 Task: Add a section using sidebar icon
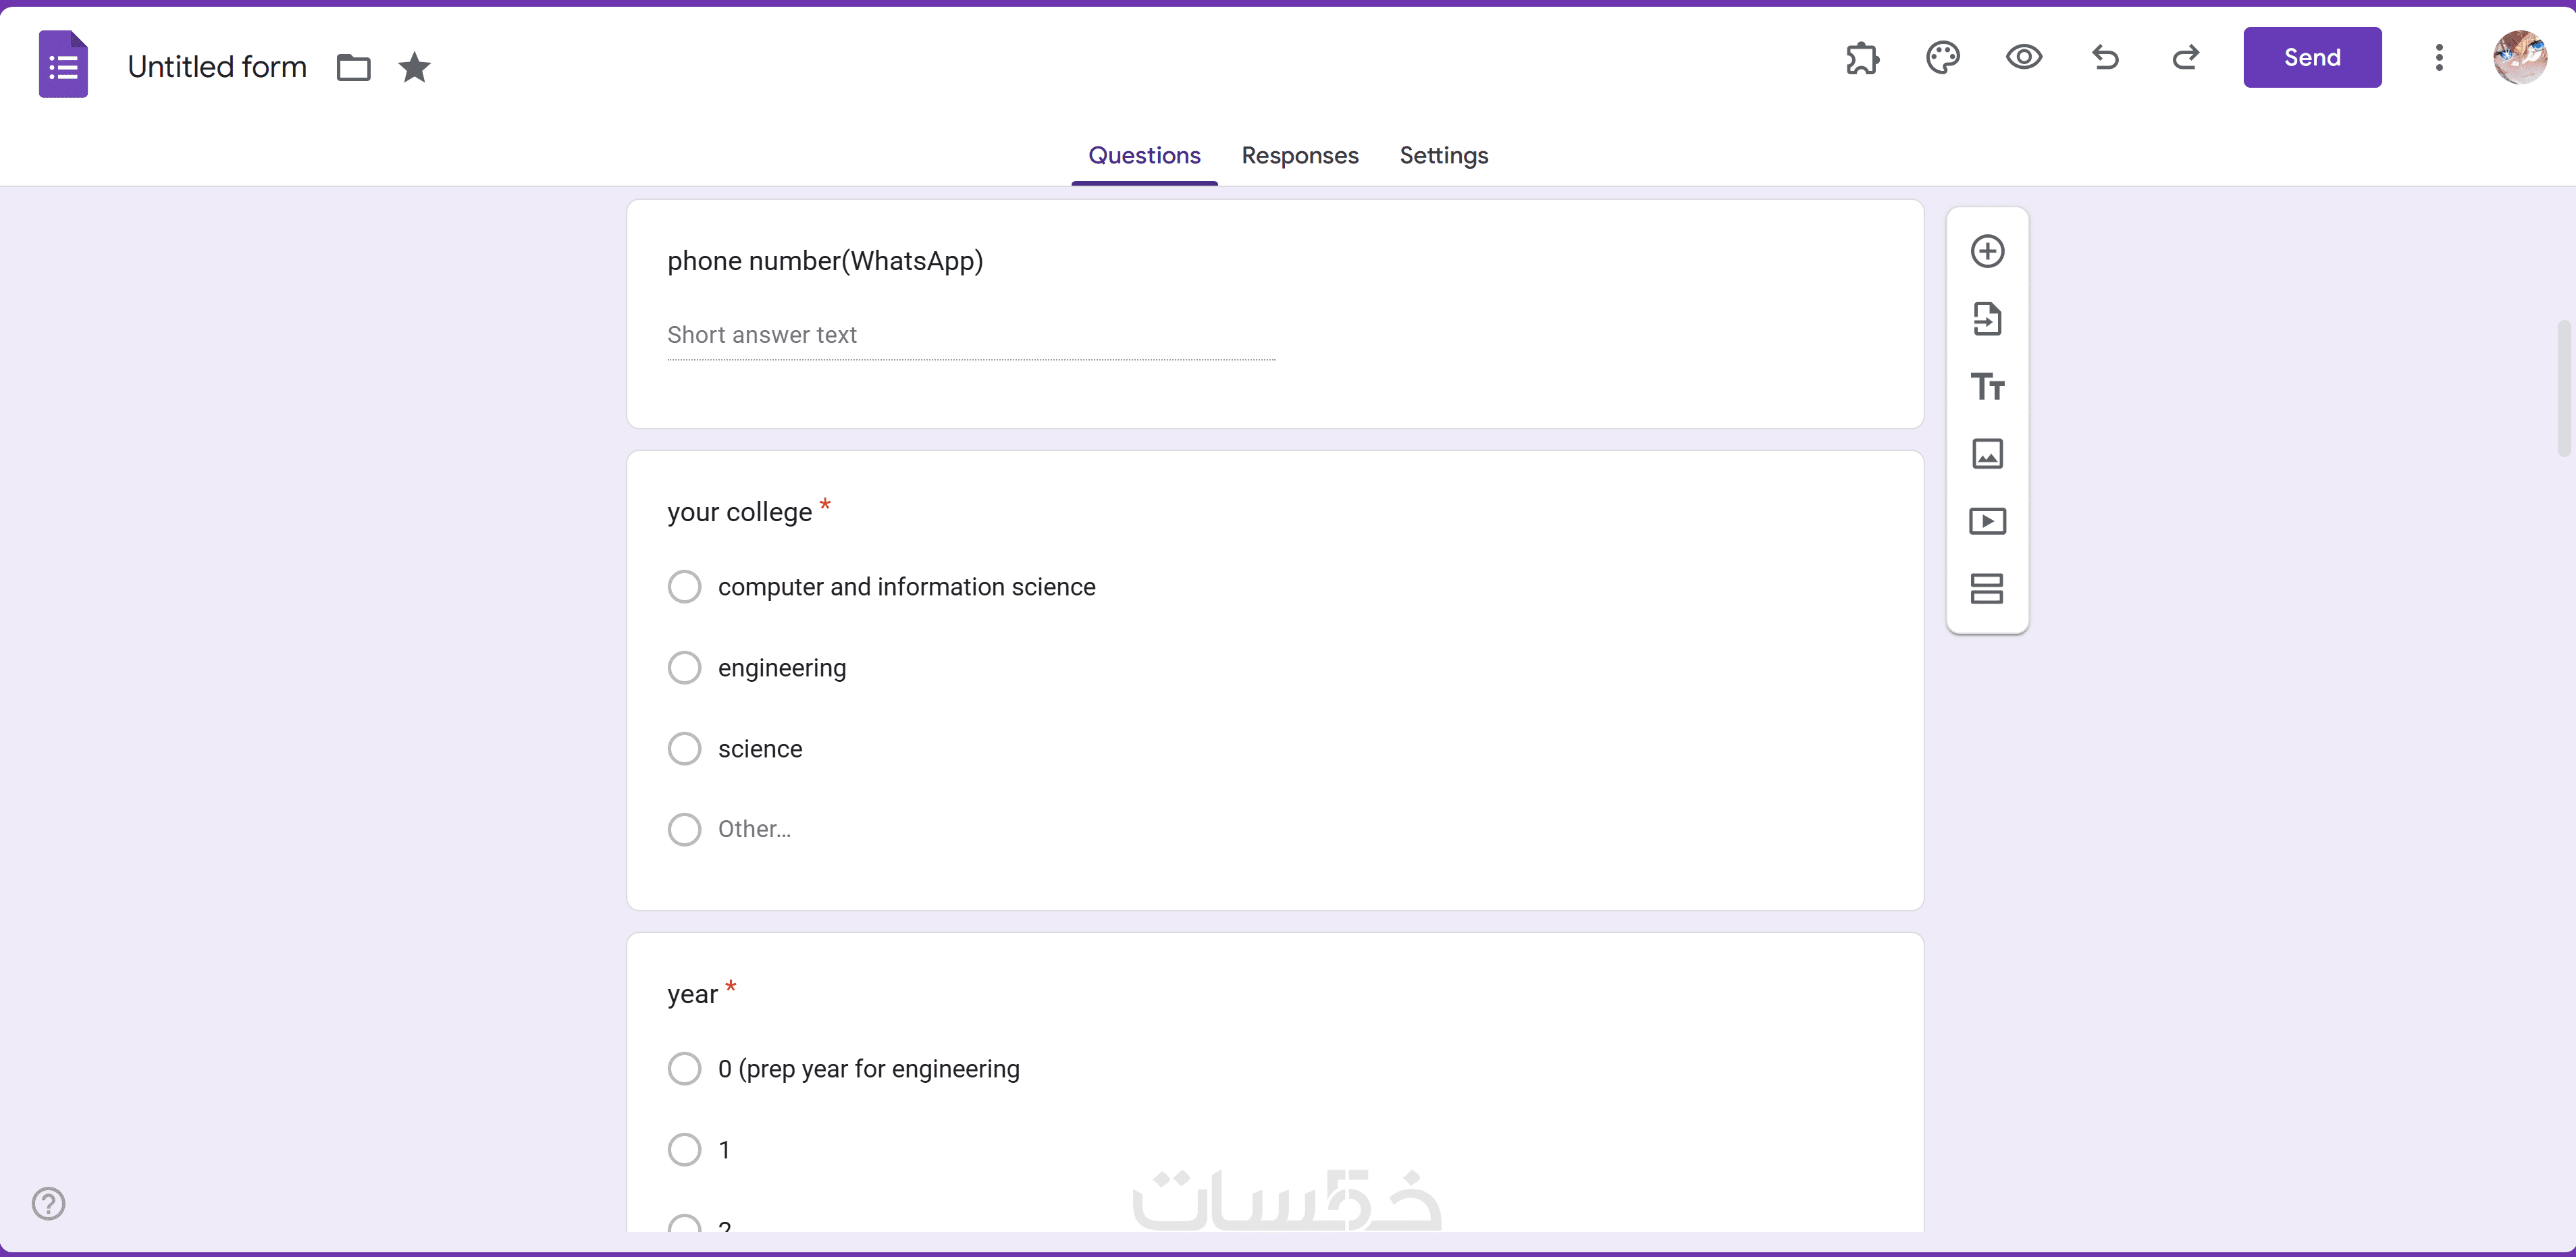click(1987, 589)
